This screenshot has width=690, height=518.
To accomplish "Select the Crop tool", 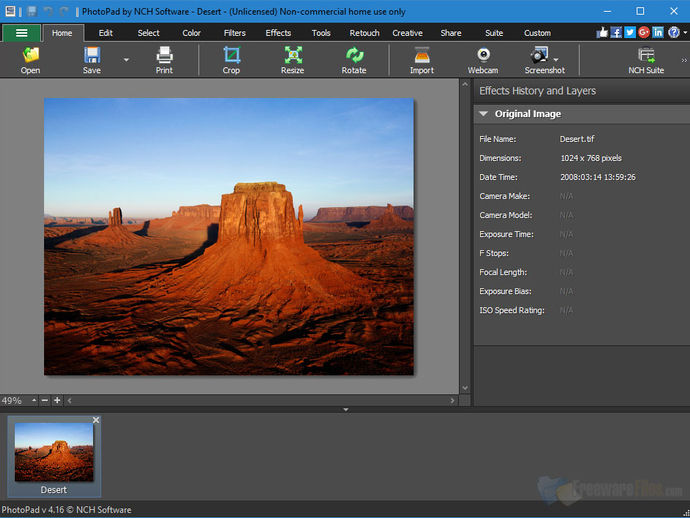I will [x=231, y=56].
